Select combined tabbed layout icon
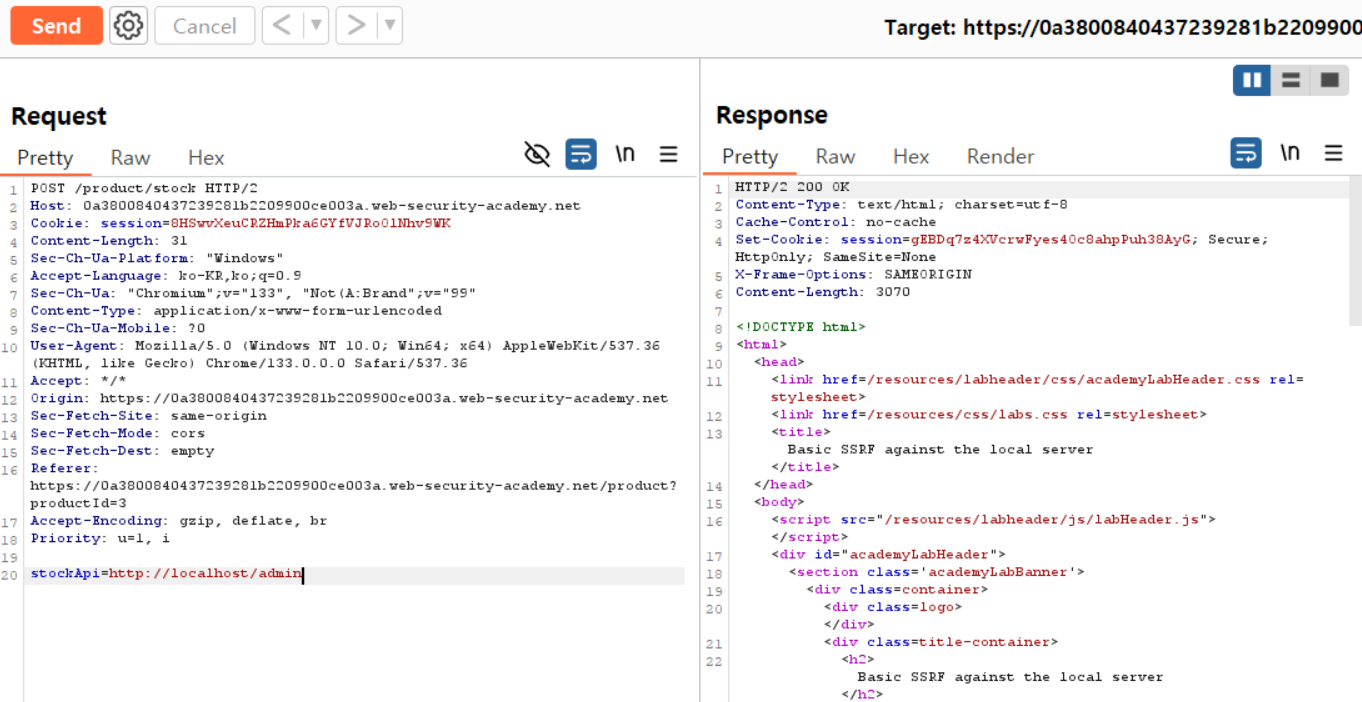Screen dimensions: 1362x702 (1328, 80)
